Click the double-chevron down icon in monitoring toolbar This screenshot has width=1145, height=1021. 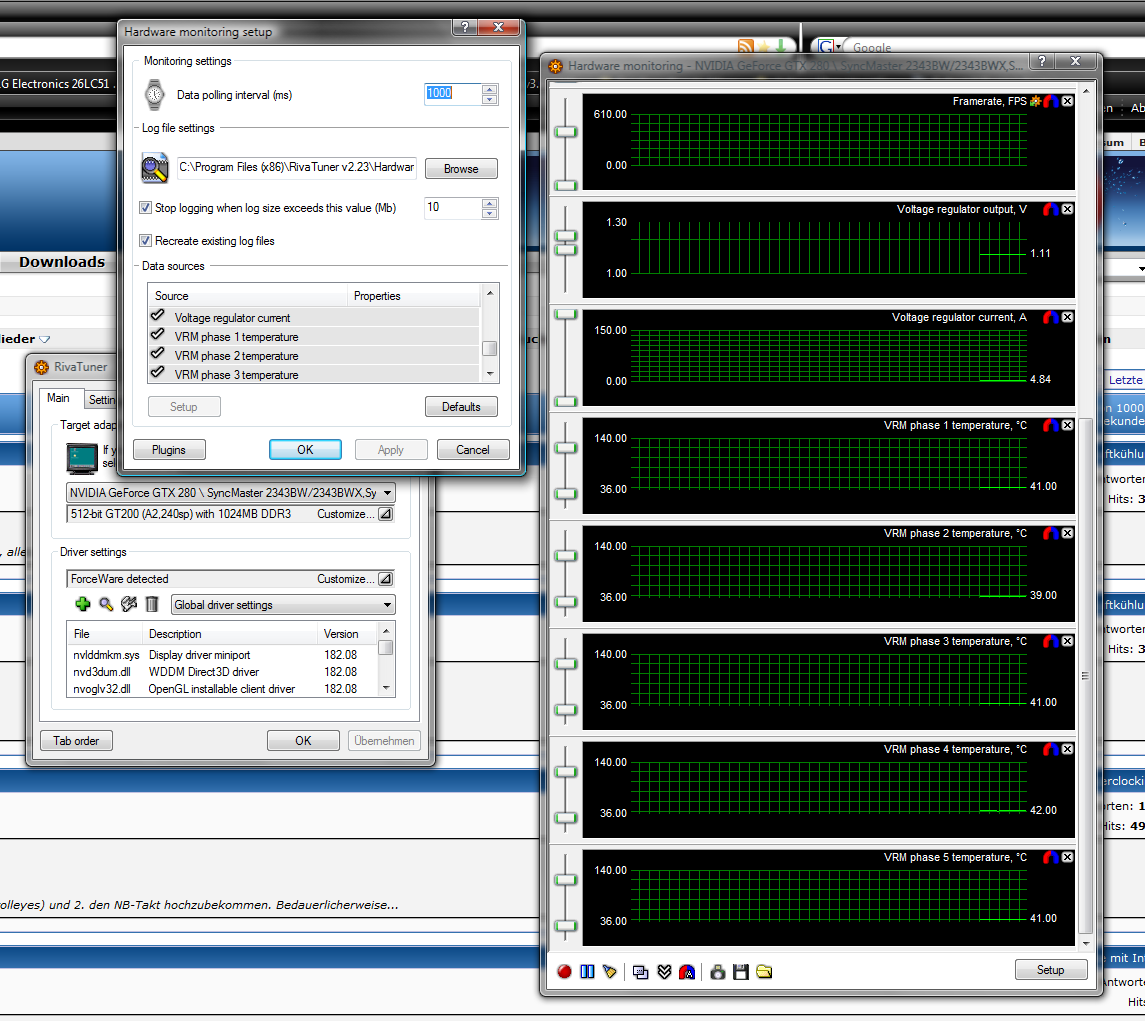pos(664,971)
